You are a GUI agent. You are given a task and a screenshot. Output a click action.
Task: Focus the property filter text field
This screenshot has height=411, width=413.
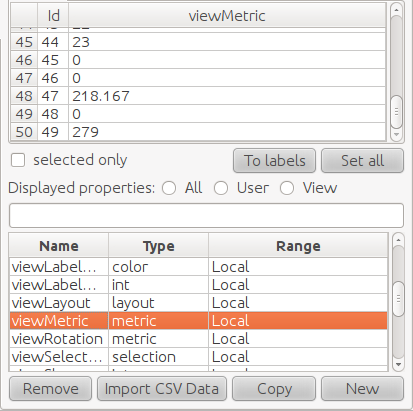pyautogui.click(x=206, y=216)
